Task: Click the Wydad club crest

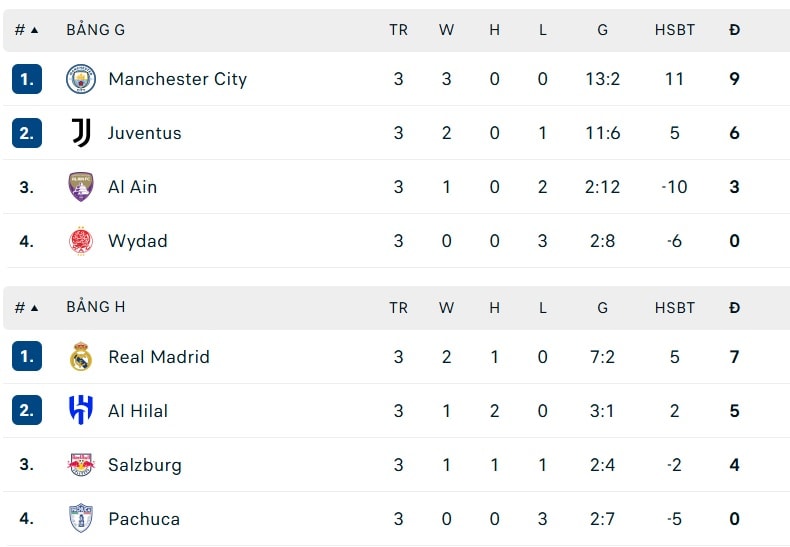Action: 81,241
